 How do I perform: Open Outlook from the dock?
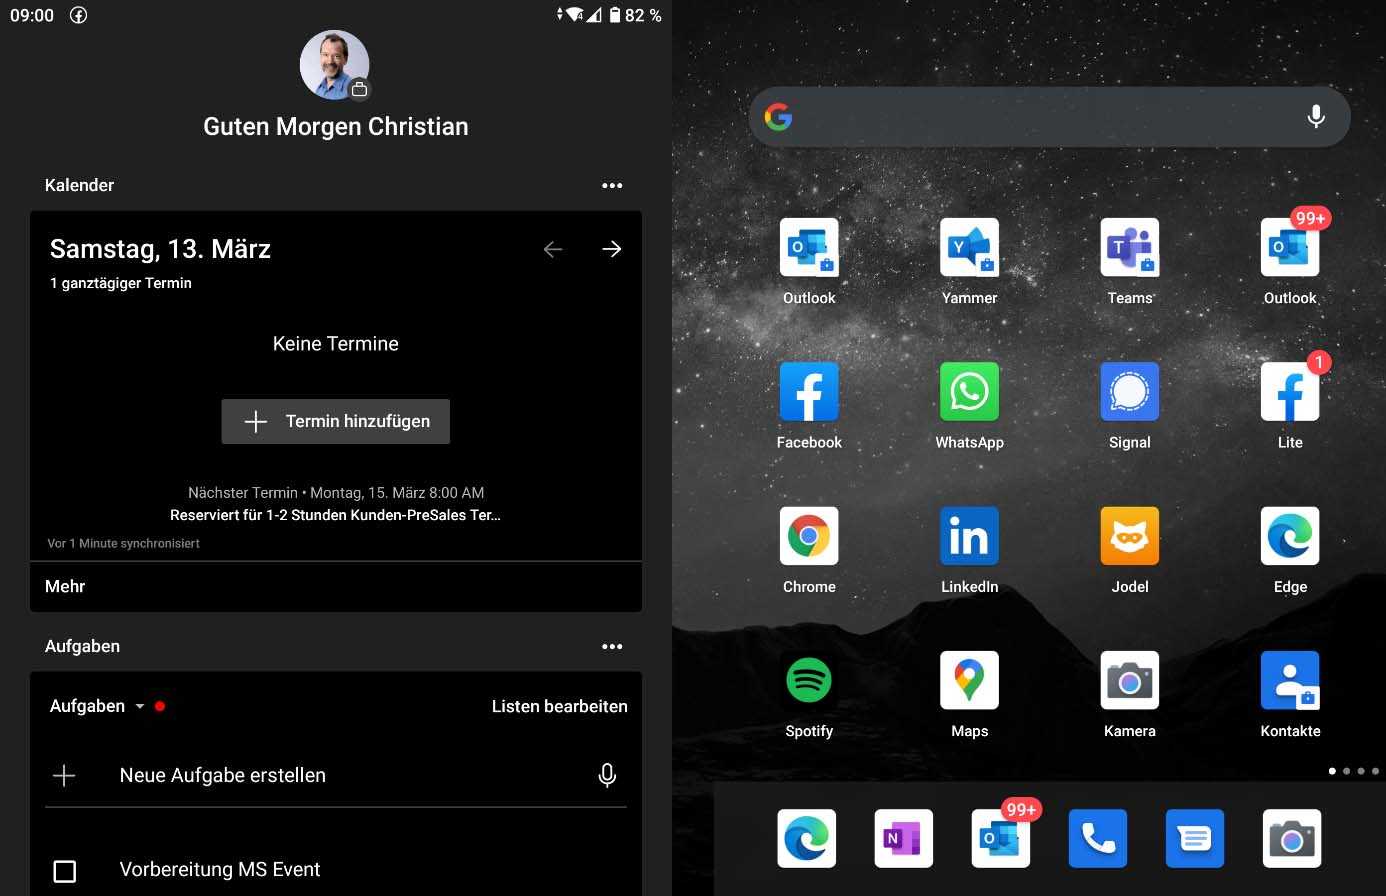pos(1001,838)
